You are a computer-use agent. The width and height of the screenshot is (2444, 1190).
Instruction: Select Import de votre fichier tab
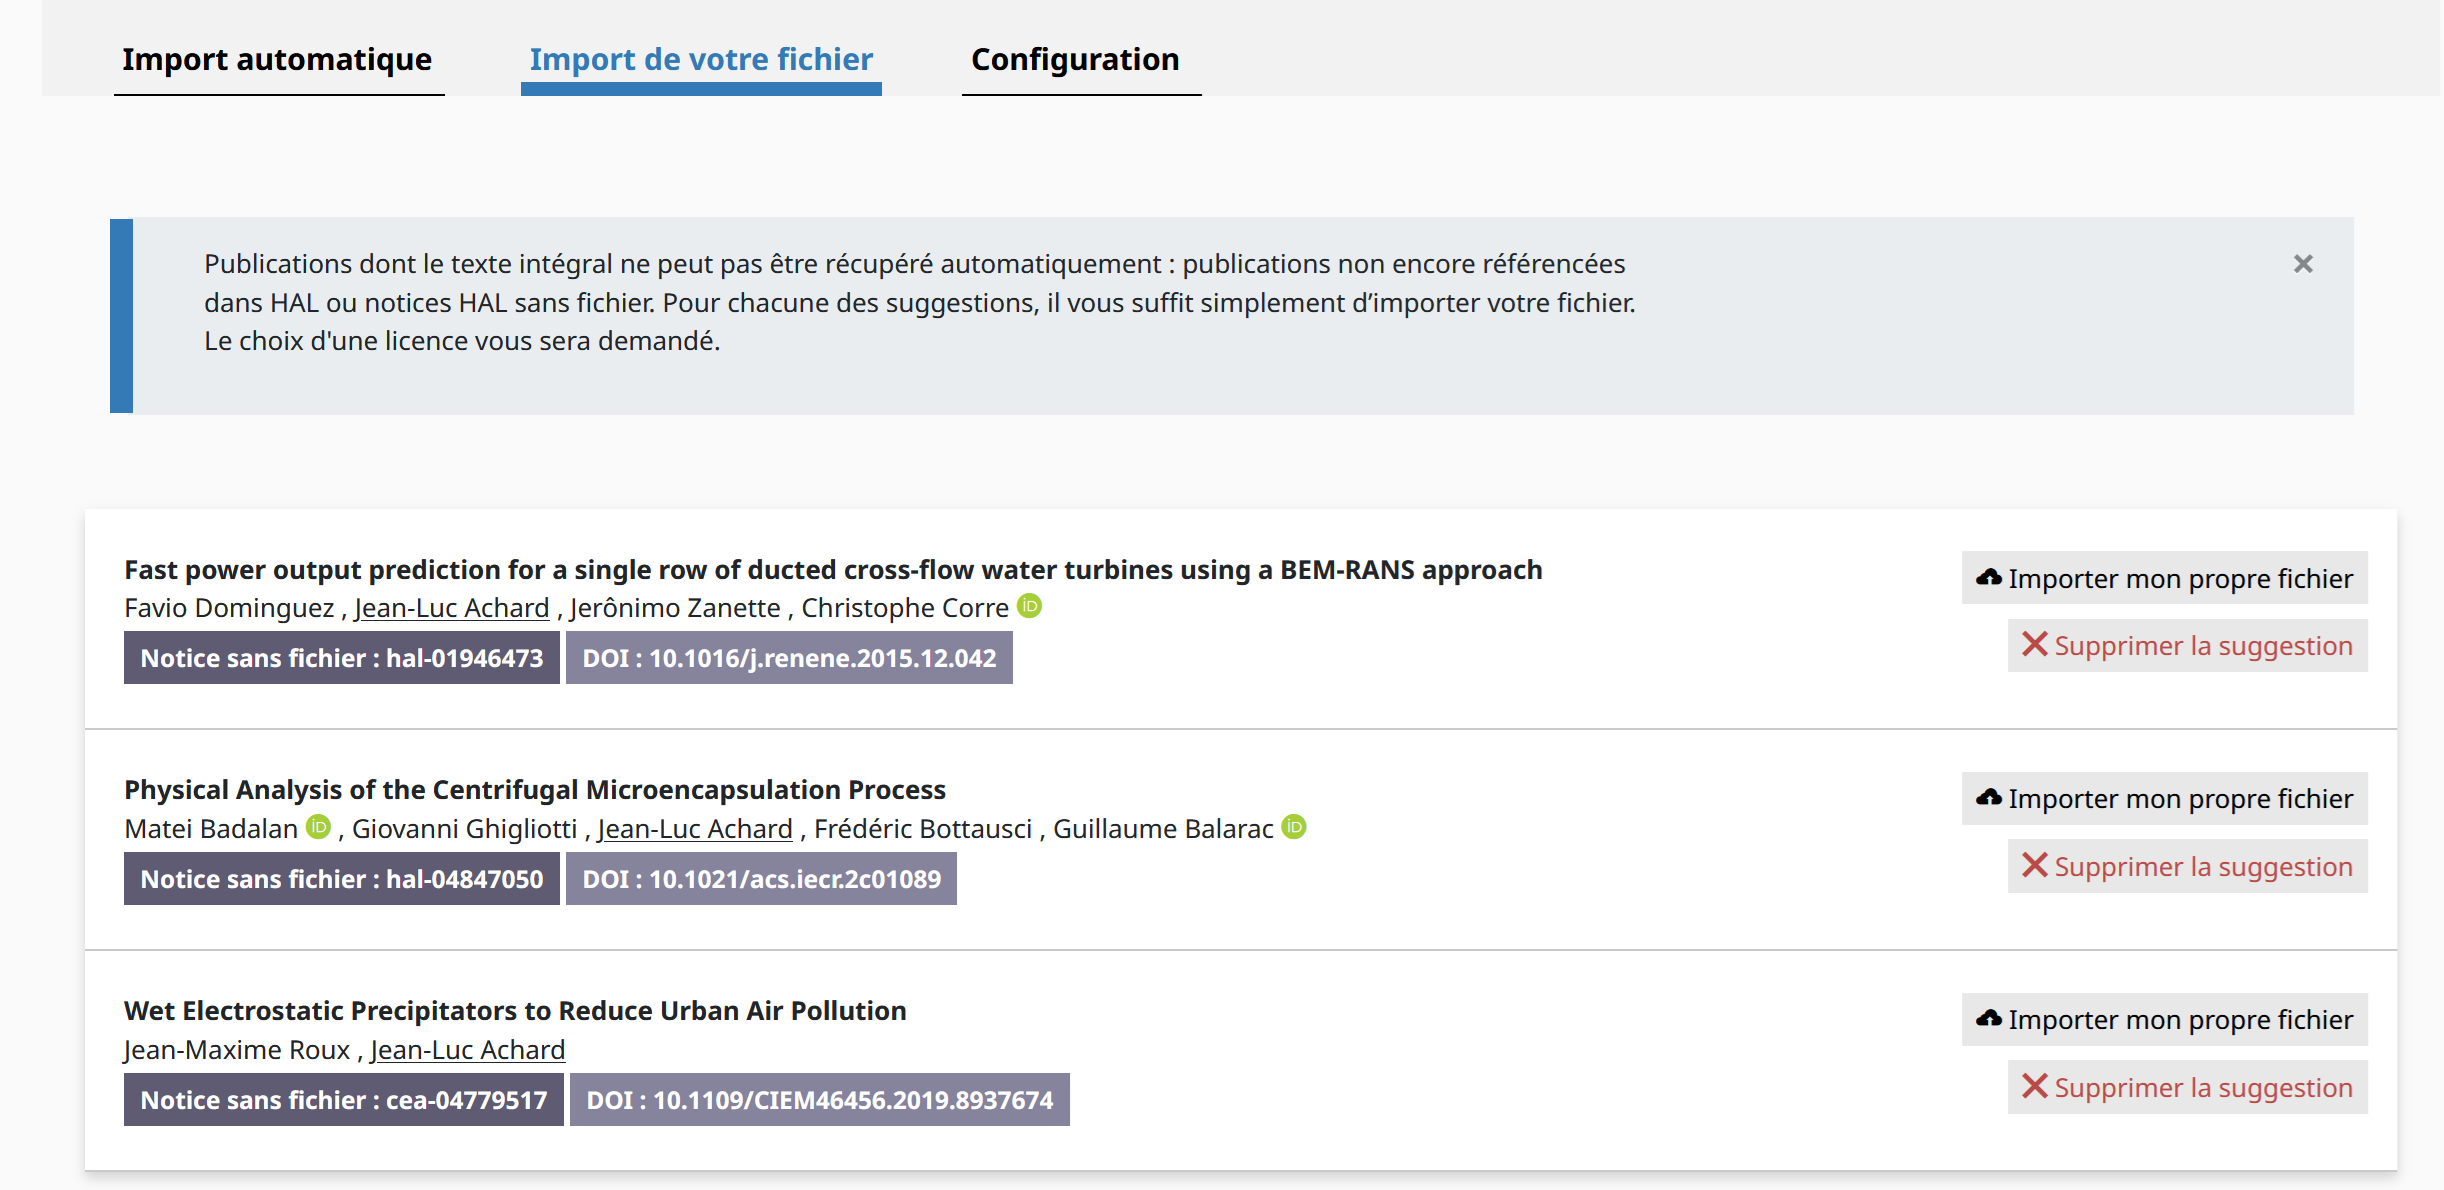pyautogui.click(x=701, y=60)
